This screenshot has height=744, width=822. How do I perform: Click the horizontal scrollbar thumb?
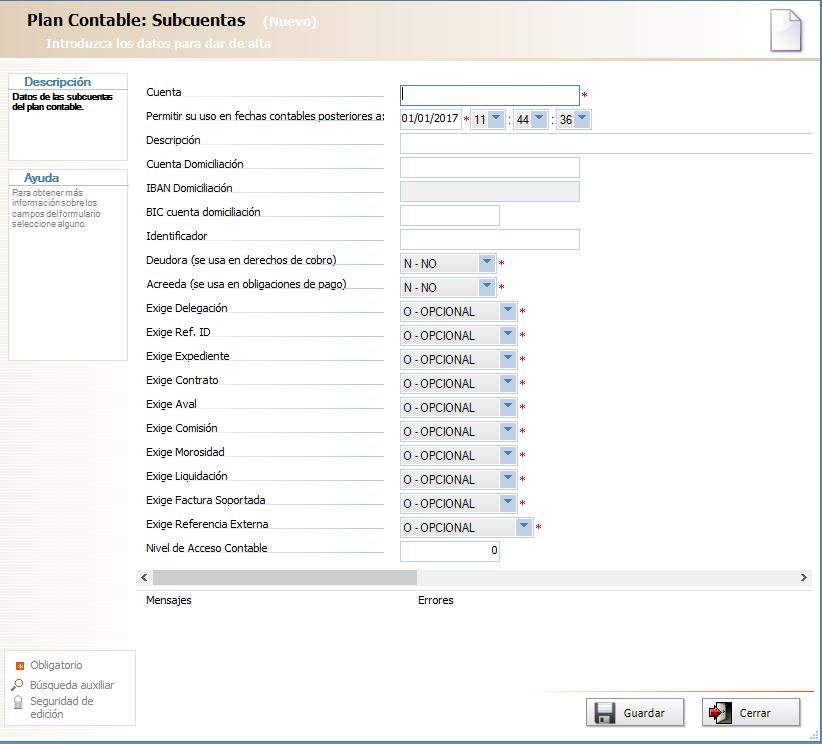[x=285, y=577]
